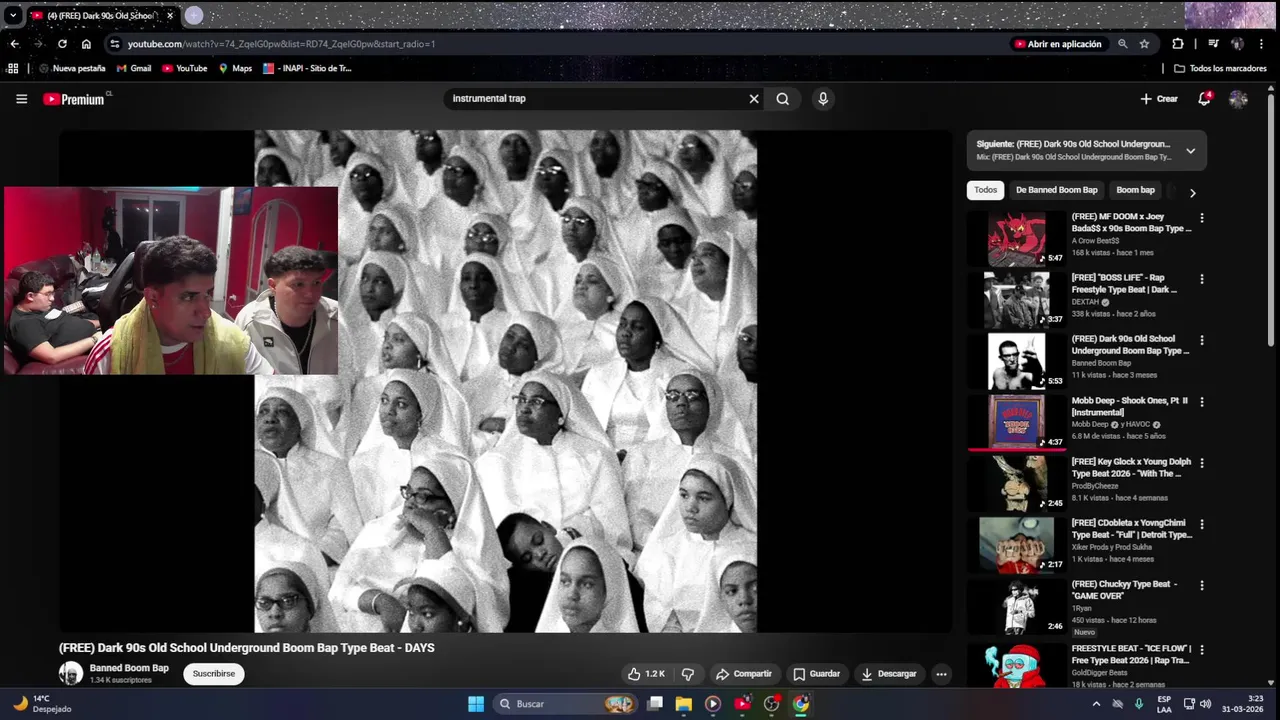
Task: Open options for CDobleta x YovngChimi video
Action: (1202, 524)
